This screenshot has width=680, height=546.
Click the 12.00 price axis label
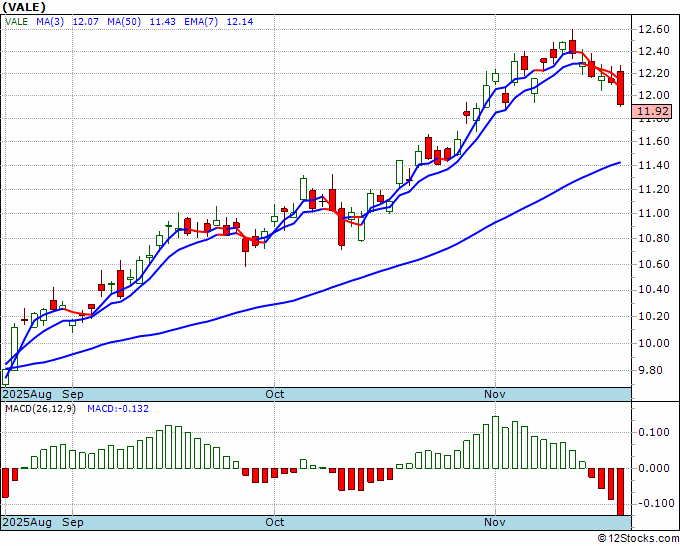[x=654, y=95]
